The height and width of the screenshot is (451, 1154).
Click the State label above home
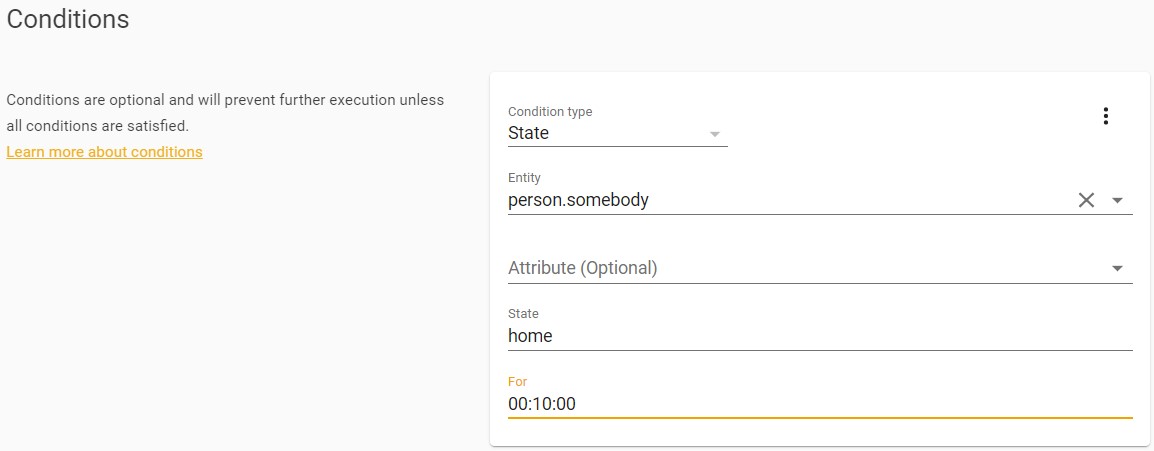523,314
